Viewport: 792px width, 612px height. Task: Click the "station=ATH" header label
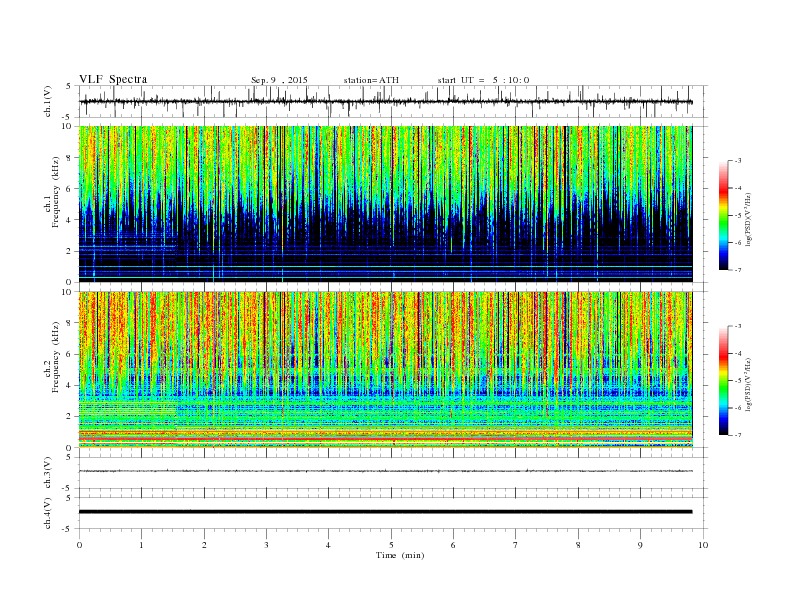(x=371, y=80)
